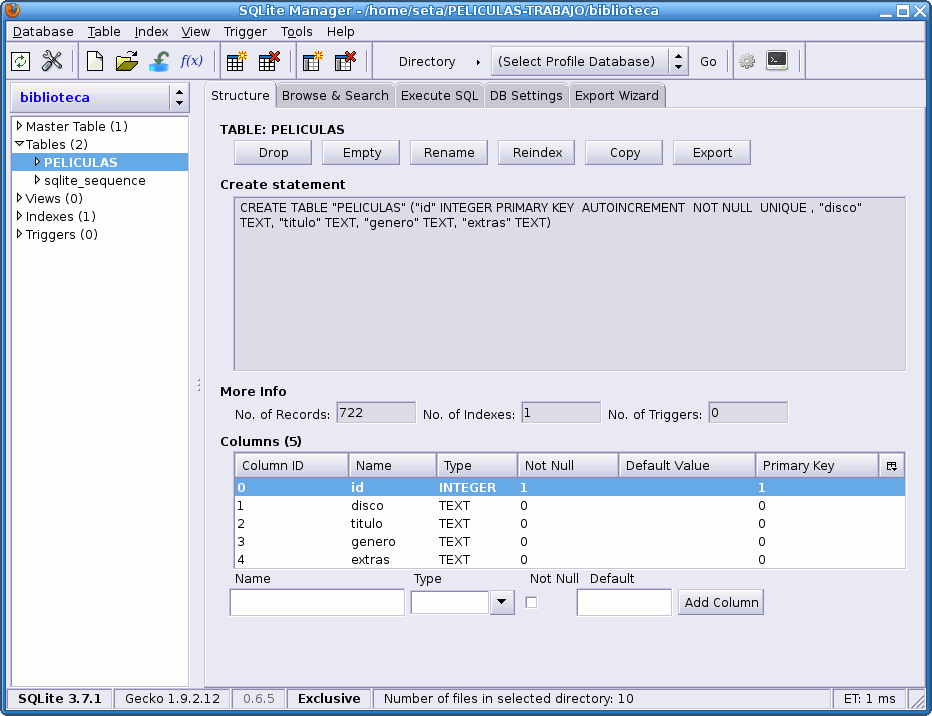Click the Reindex button

(537, 153)
